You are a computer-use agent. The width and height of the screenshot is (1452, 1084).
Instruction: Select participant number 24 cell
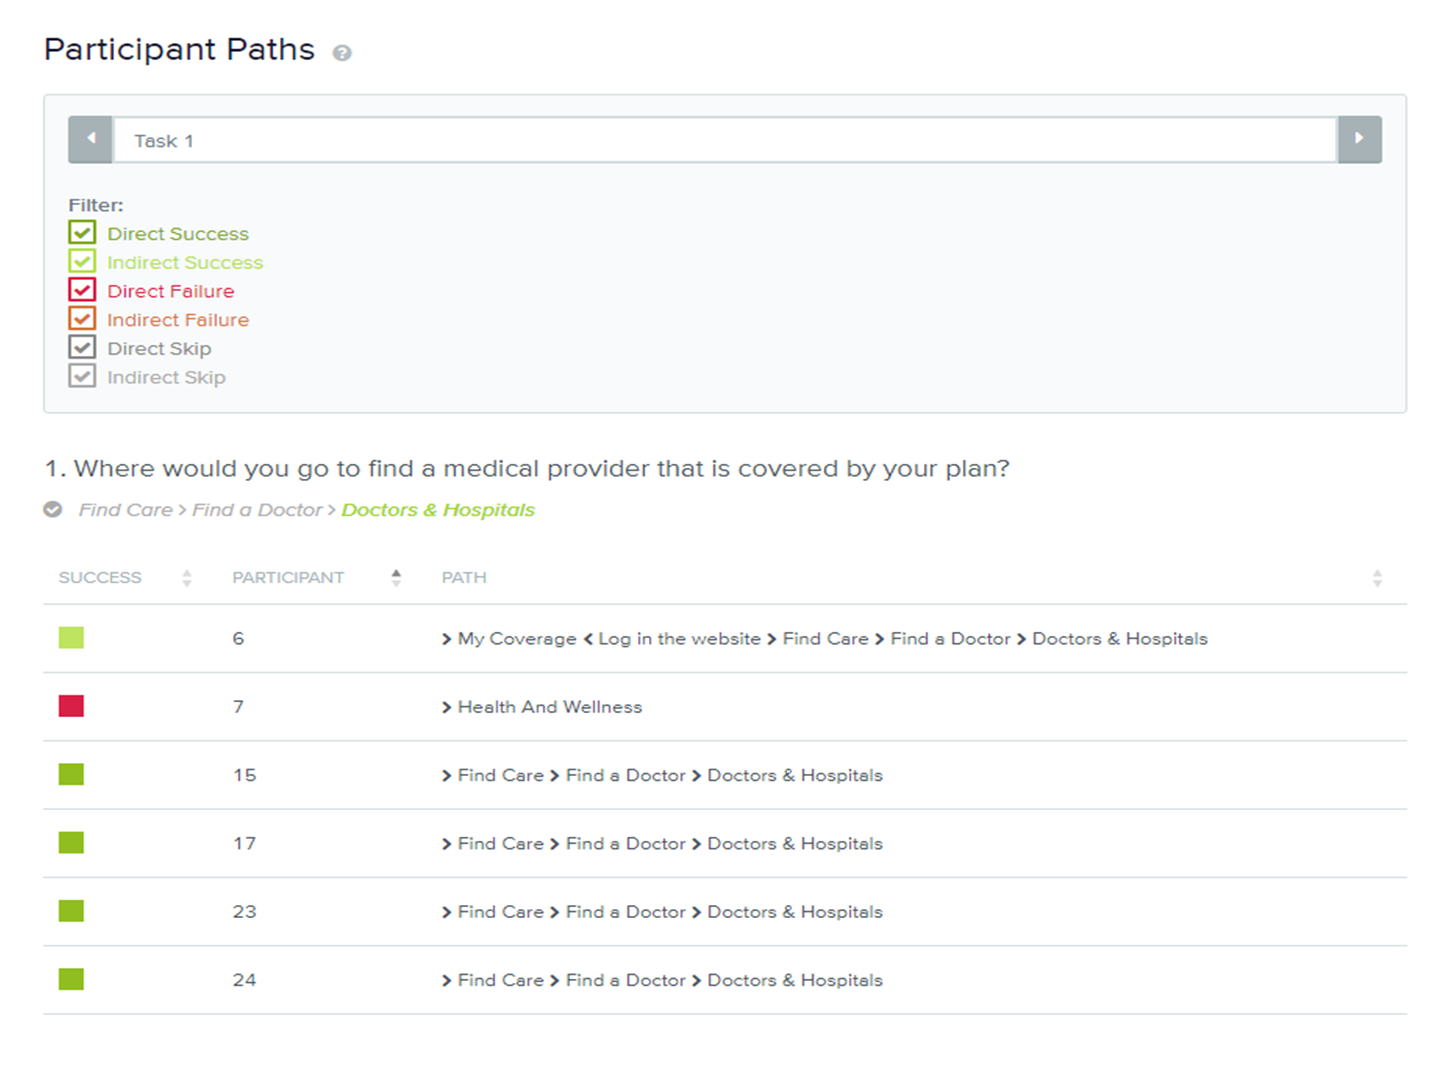pyautogui.click(x=244, y=980)
